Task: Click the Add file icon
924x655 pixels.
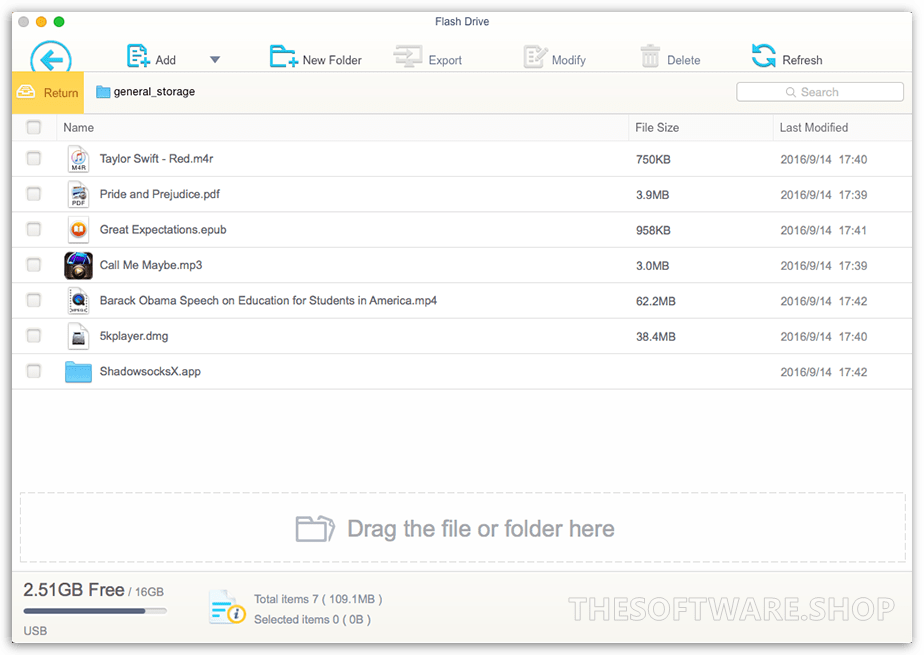Action: point(137,57)
